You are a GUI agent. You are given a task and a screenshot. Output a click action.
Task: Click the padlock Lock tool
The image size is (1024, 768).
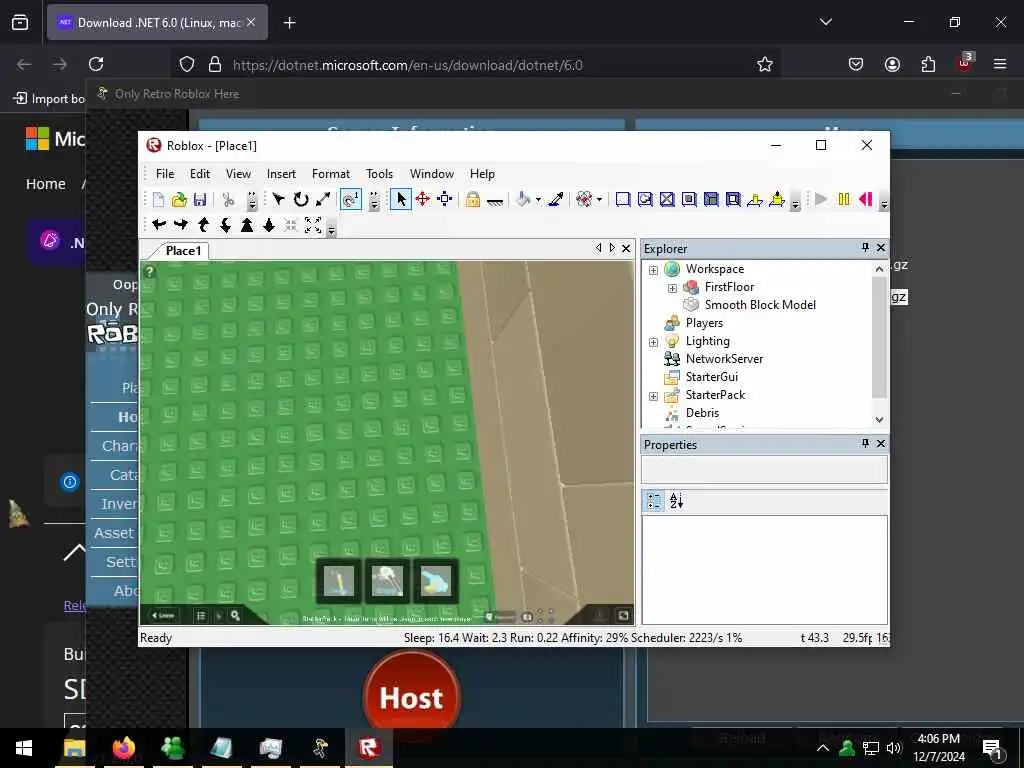[473, 200]
